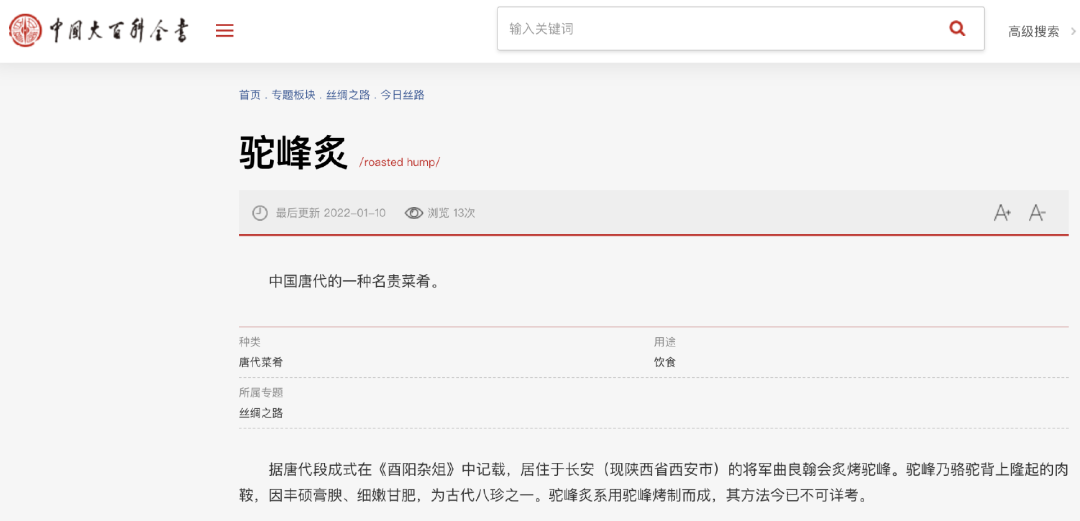1080x521 pixels.
Task: Click the 中国大百科全书 logo
Action: 98,30
